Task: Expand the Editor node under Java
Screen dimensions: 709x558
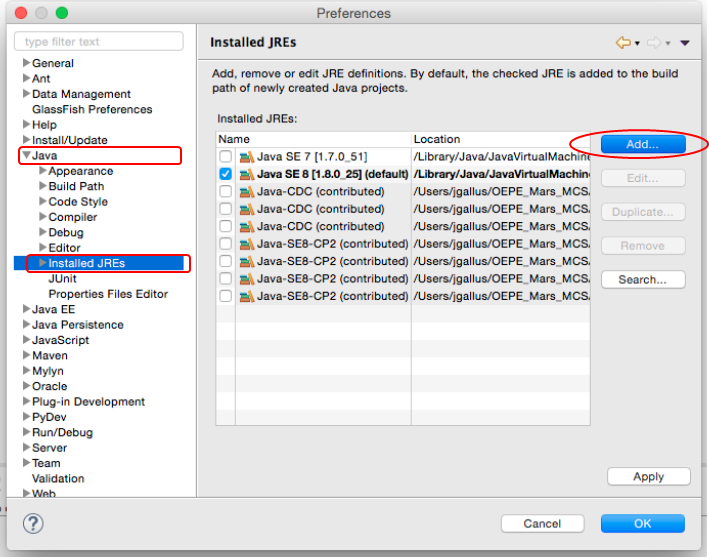Action: coord(43,247)
